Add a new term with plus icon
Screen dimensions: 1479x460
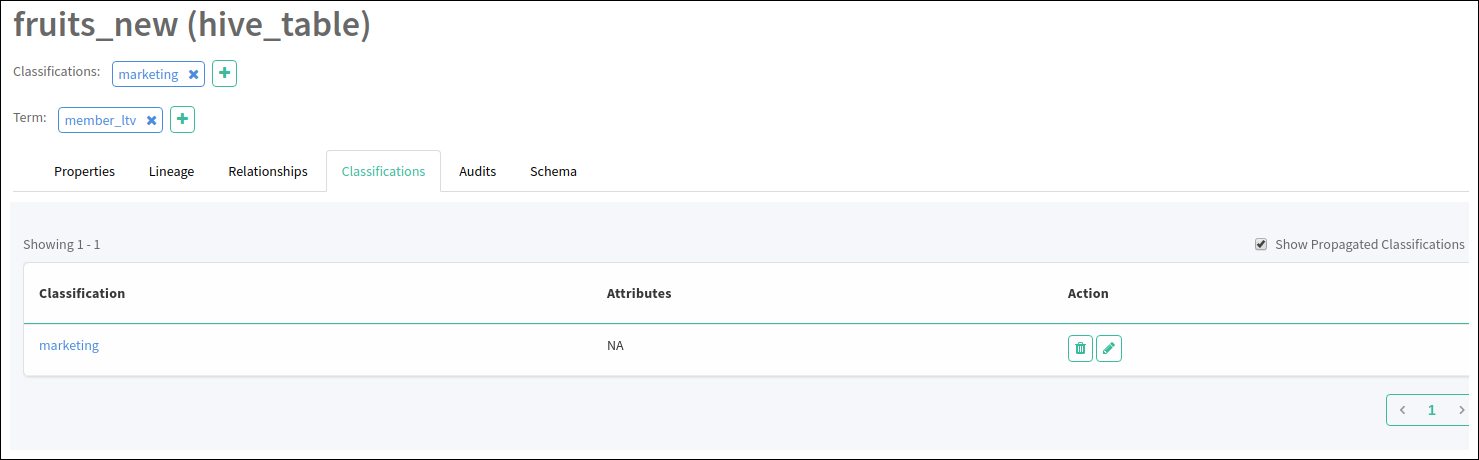(182, 120)
